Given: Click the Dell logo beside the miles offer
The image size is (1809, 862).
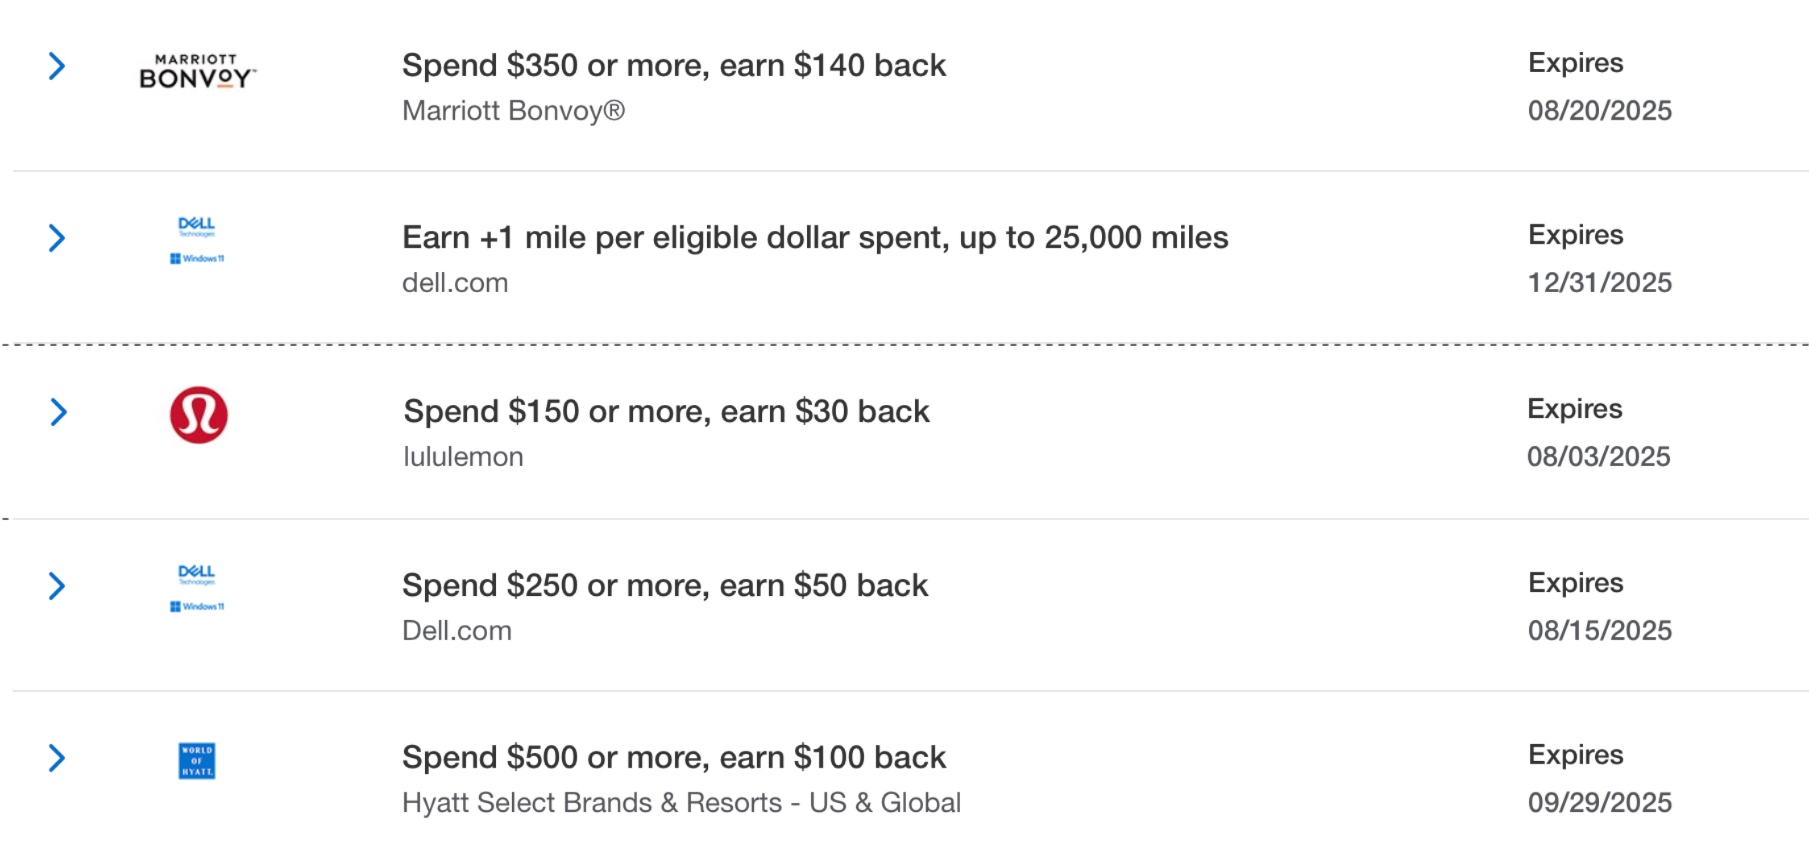Looking at the screenshot, I should click(197, 240).
